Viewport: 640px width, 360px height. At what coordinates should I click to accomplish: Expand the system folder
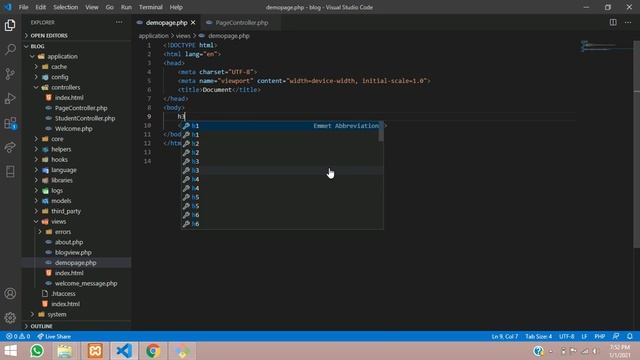click(x=57, y=314)
